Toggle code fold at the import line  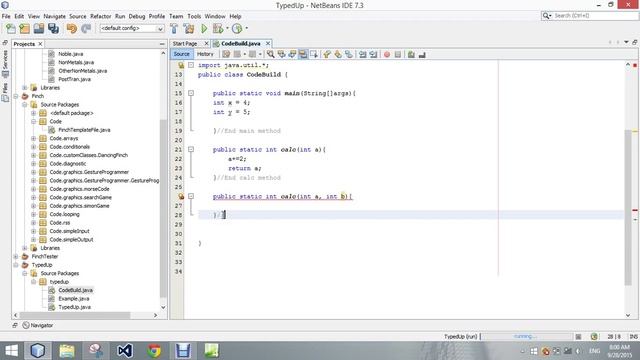pyautogui.click(x=191, y=65)
